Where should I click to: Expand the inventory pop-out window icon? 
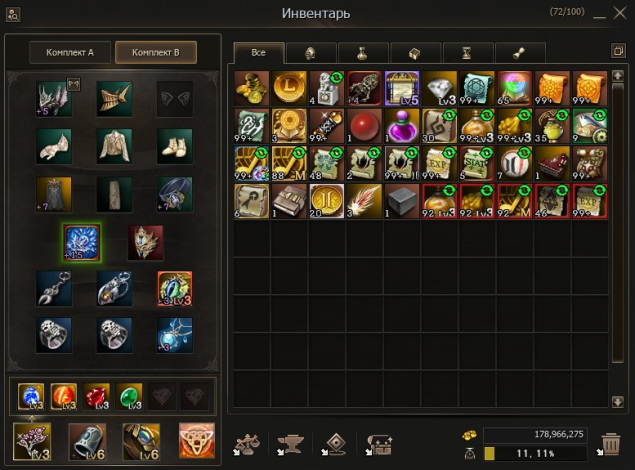pyautogui.click(x=618, y=51)
